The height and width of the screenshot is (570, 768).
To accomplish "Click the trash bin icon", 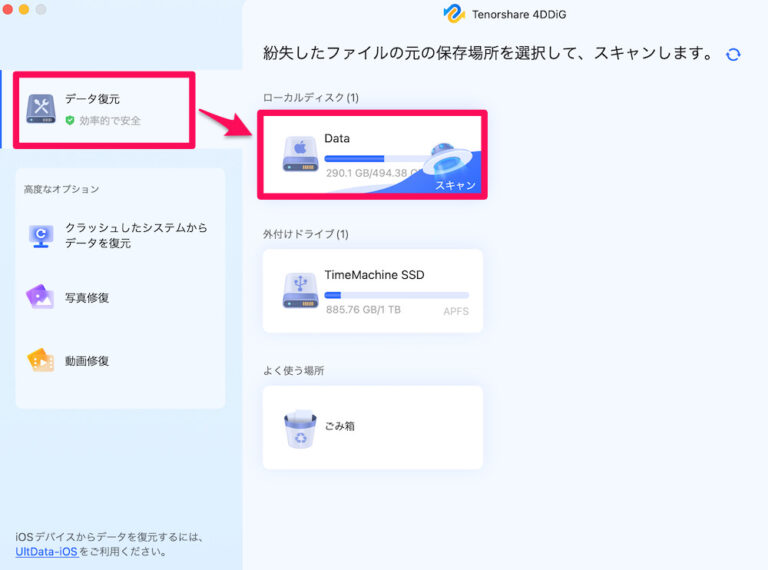I will coord(300,429).
